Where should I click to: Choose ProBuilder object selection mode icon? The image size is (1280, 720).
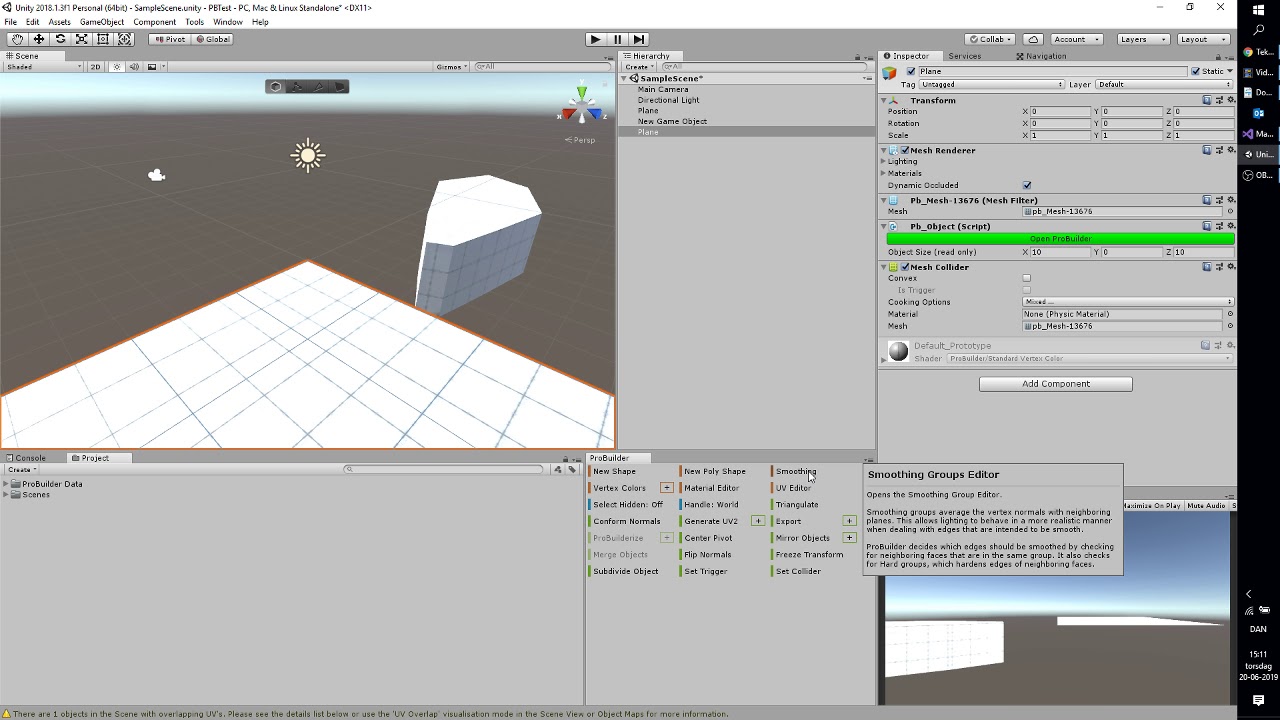275,87
